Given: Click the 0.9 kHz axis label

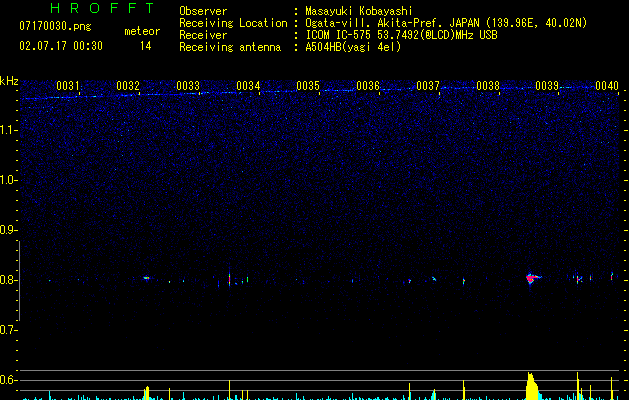Looking at the screenshot, I should 9,230.
